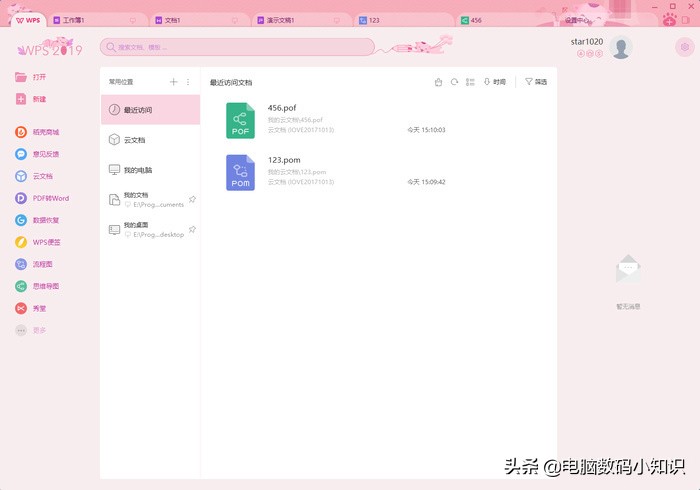Add a common location with plus icon
Screen dimensions: 700x490
pos(174,82)
